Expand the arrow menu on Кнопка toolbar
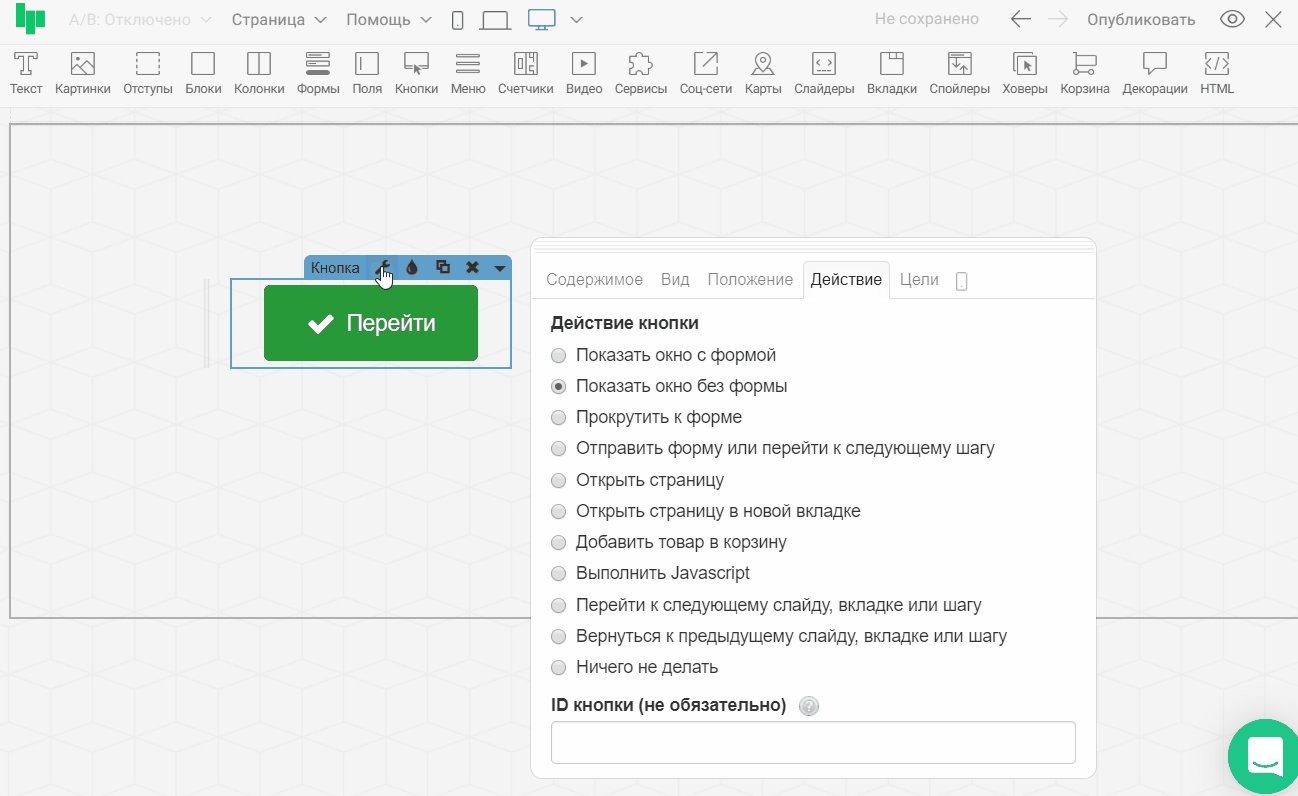 (x=499, y=268)
